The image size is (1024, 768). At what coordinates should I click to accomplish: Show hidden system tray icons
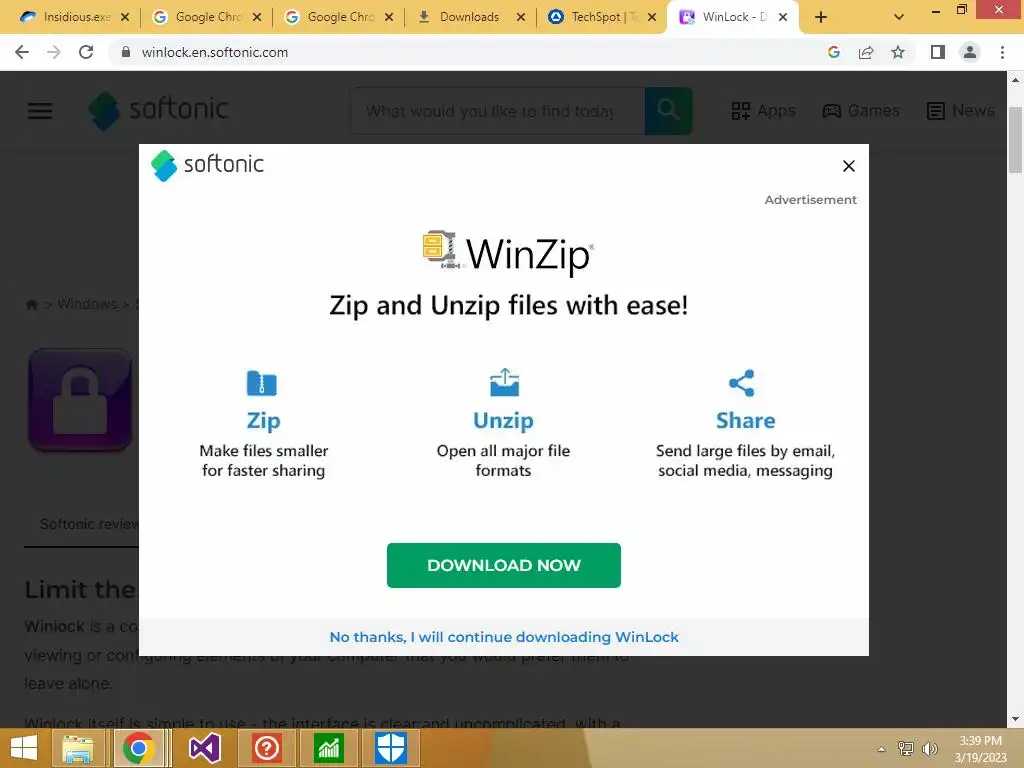(881, 749)
